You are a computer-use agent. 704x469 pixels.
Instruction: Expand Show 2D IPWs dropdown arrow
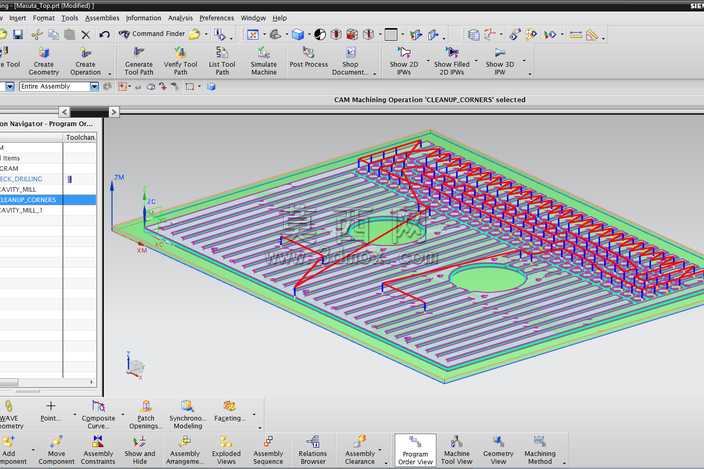[427, 61]
